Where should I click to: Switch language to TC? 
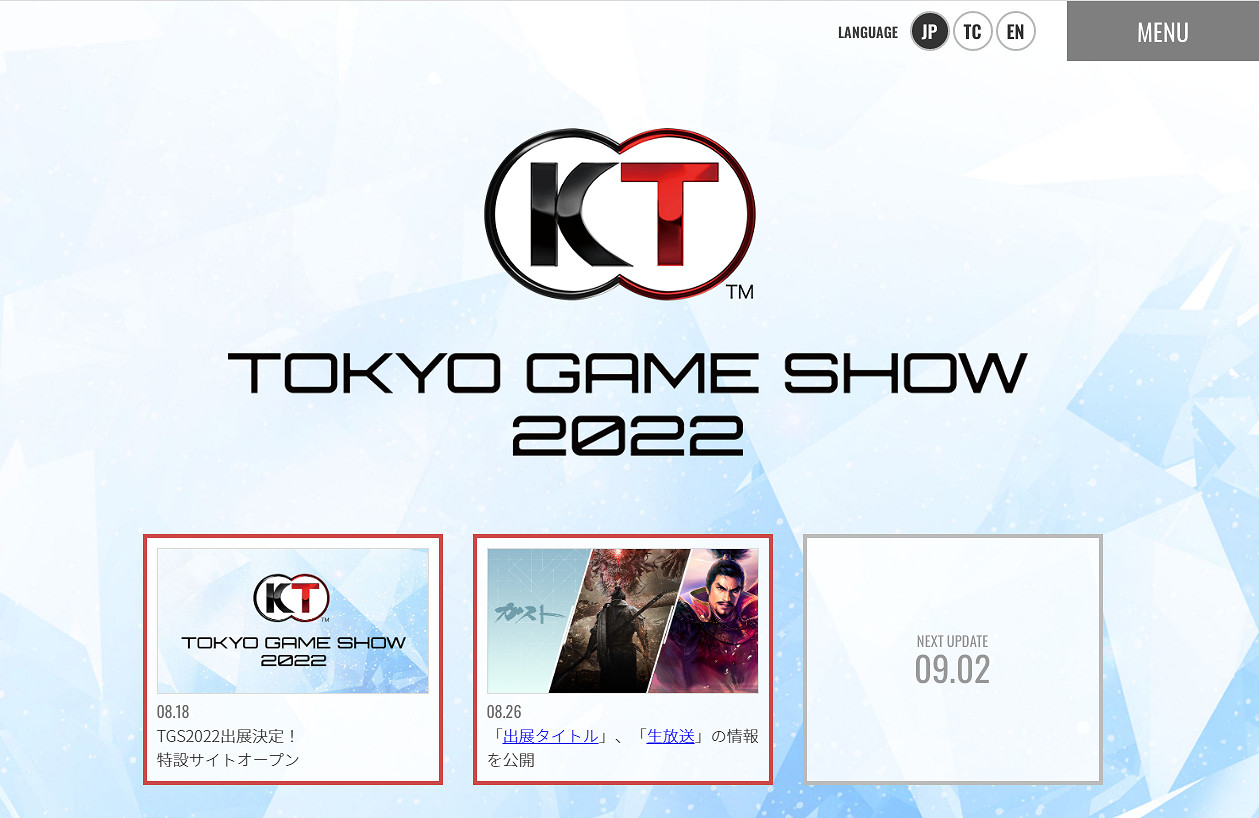click(972, 32)
